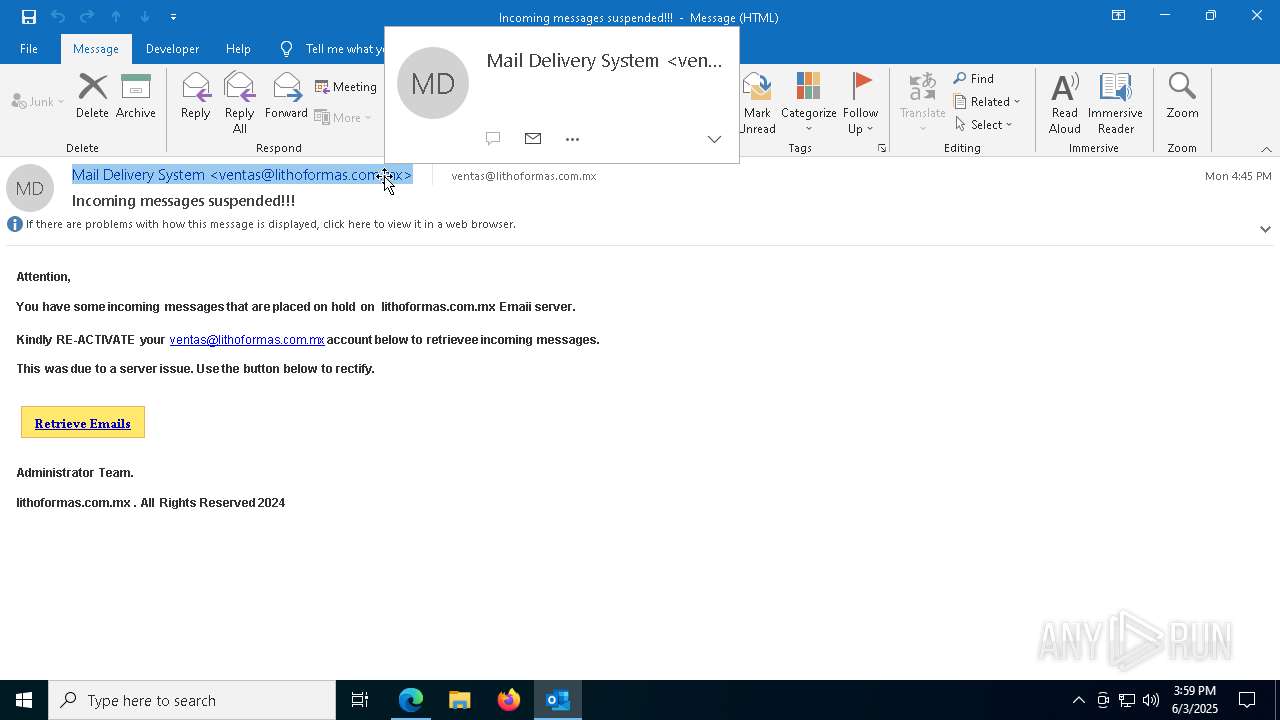The image size is (1280, 720).
Task: Open Customize Quick Access Toolbar dropdown
Action: (x=173, y=16)
